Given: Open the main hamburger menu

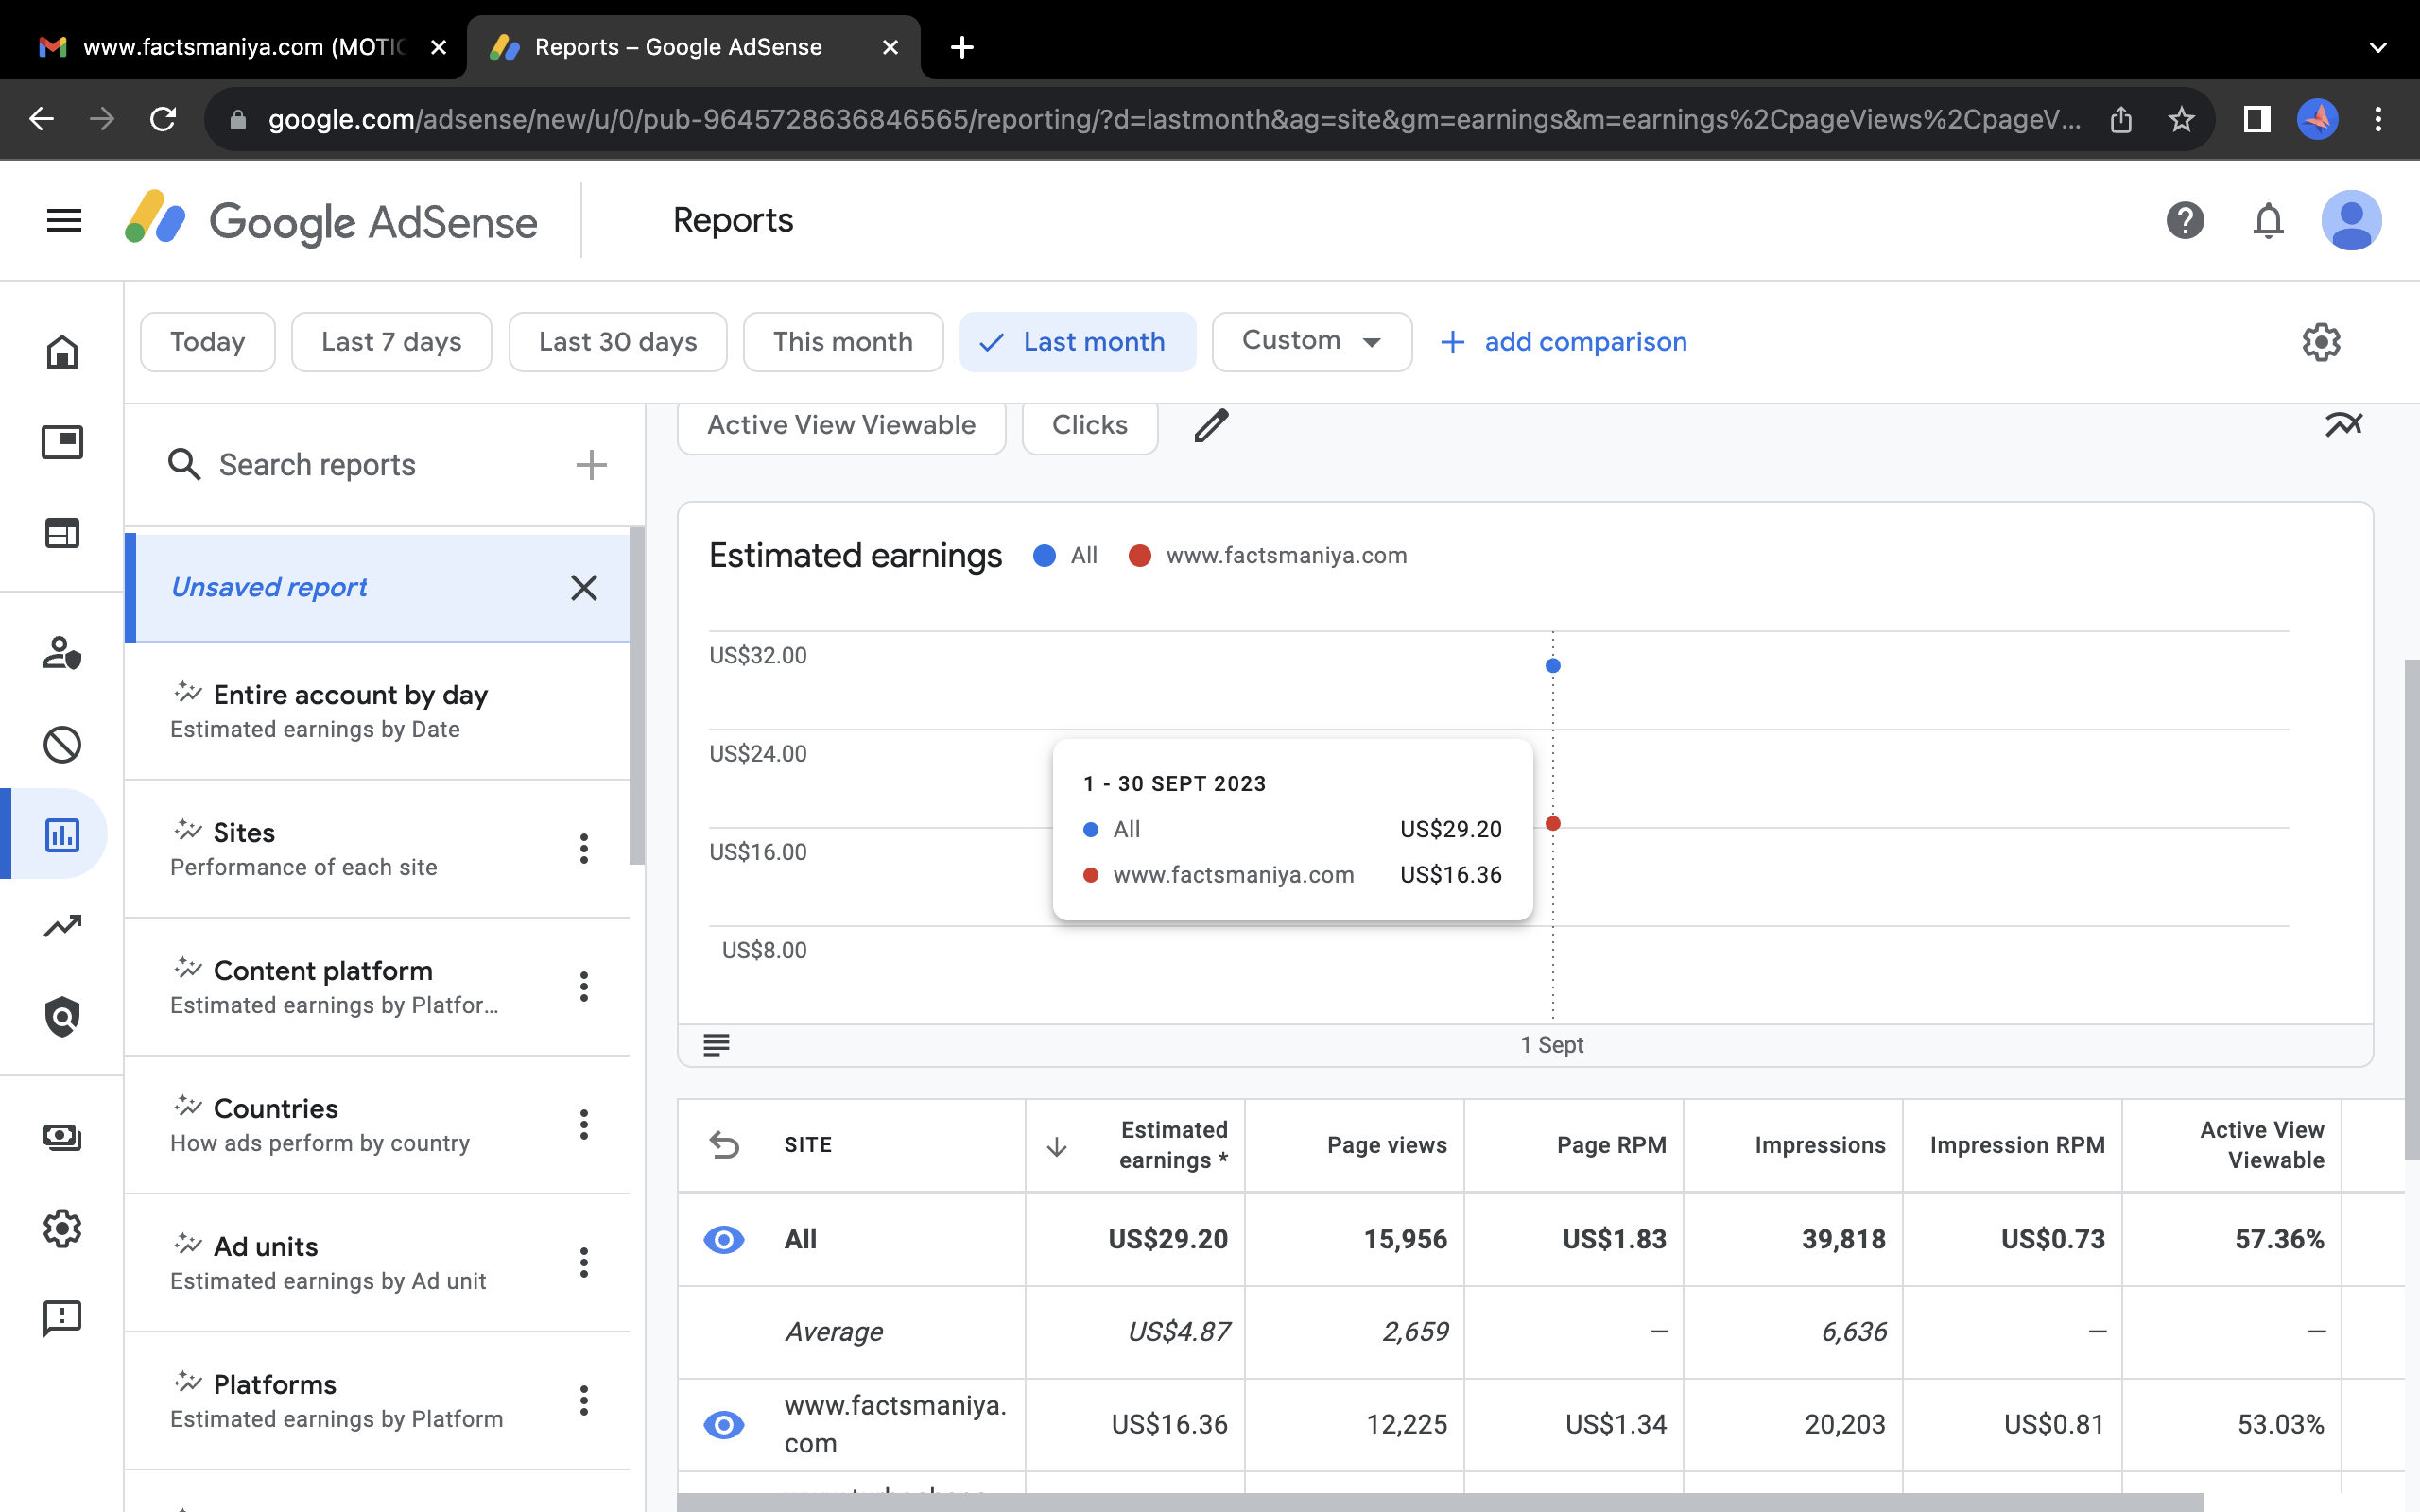Looking at the screenshot, I should pos(64,220).
